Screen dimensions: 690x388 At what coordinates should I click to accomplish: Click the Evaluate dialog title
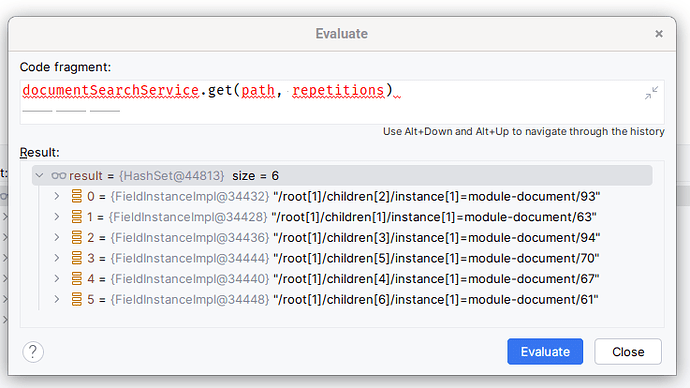click(341, 34)
